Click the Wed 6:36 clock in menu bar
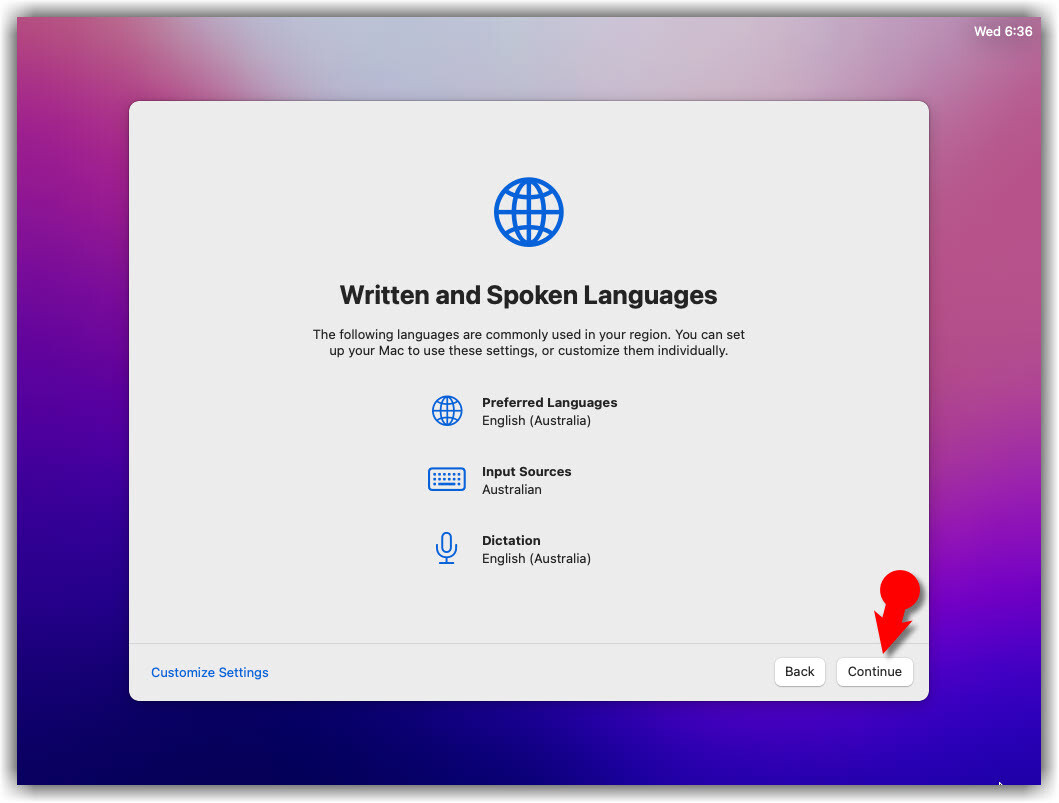This screenshot has height=803, width=1059. coord(1002,32)
